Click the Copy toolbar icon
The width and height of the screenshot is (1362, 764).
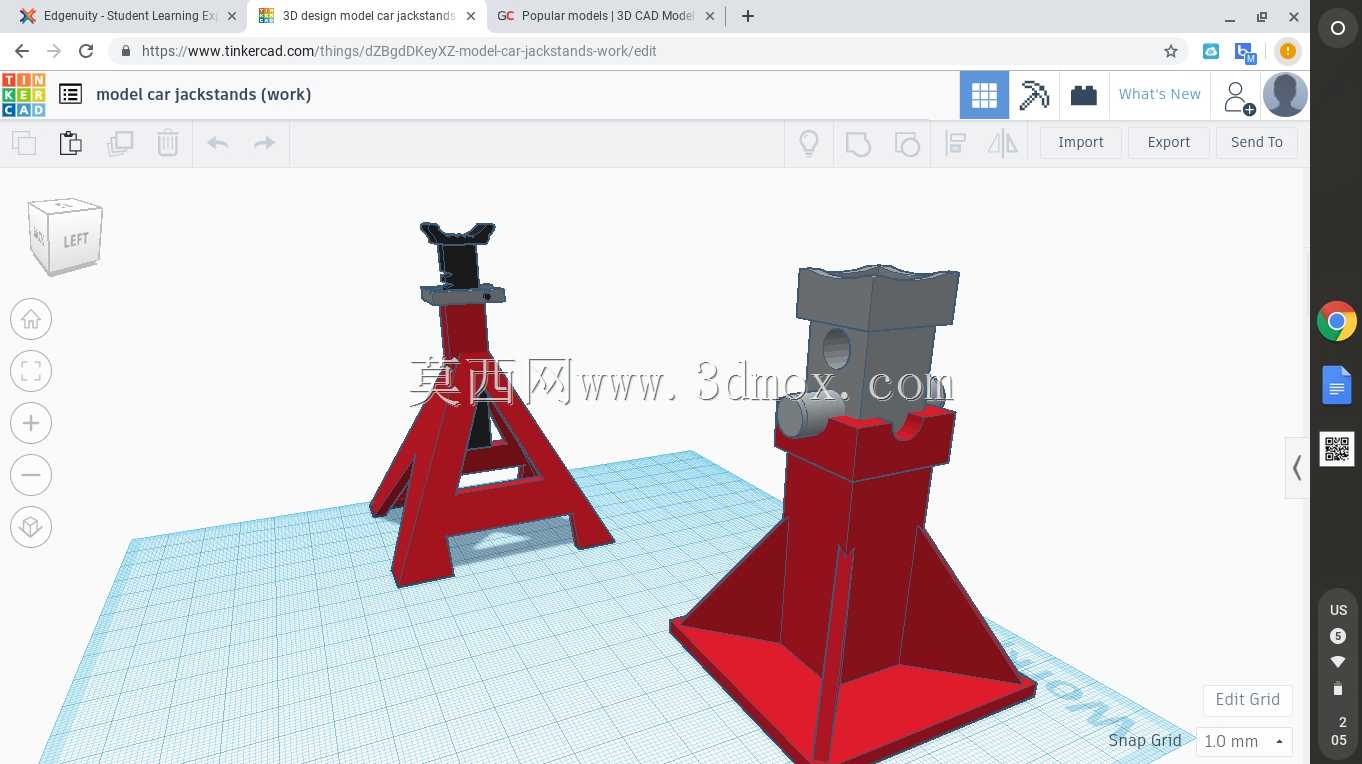coord(24,143)
